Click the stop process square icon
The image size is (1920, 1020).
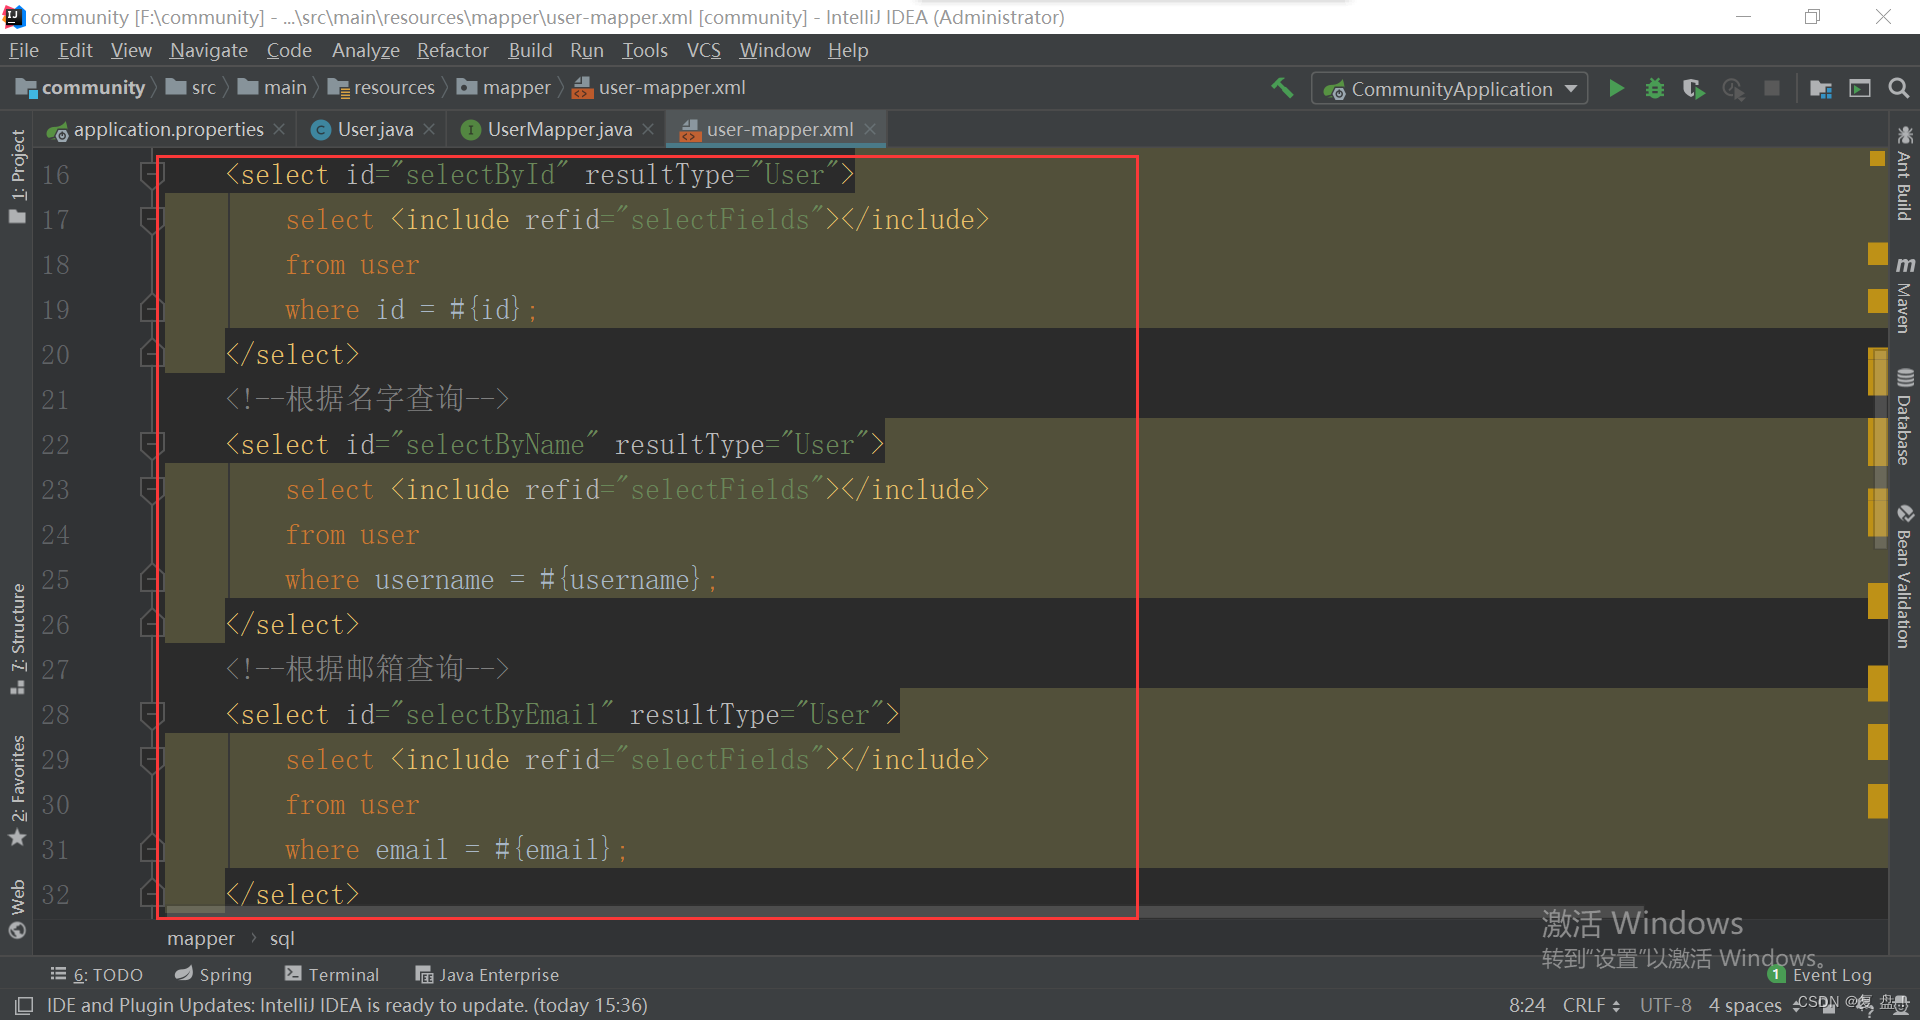pyautogui.click(x=1772, y=88)
